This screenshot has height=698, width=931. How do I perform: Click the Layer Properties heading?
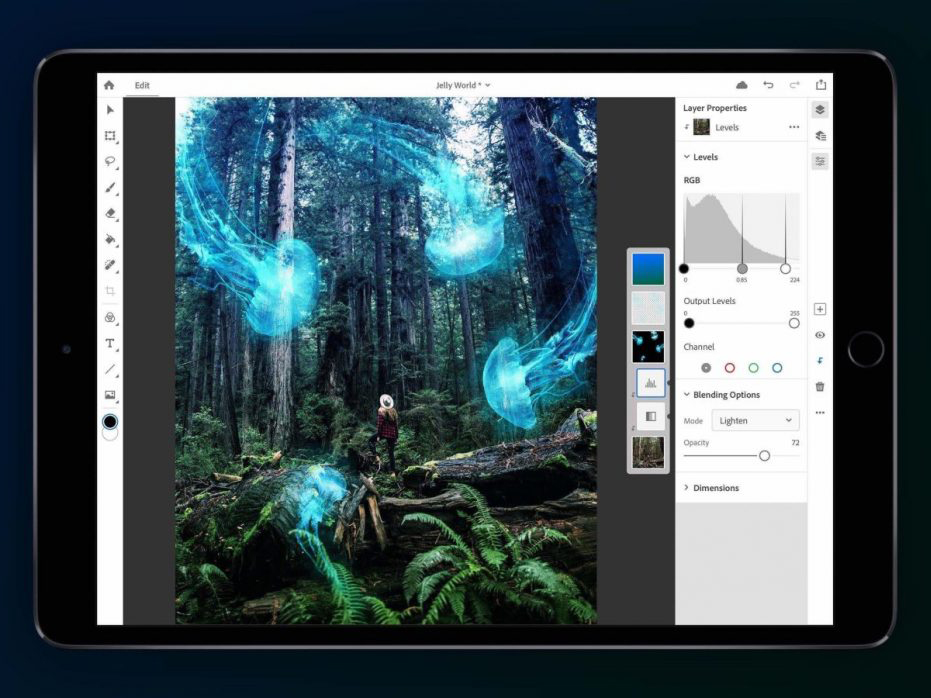[x=715, y=108]
